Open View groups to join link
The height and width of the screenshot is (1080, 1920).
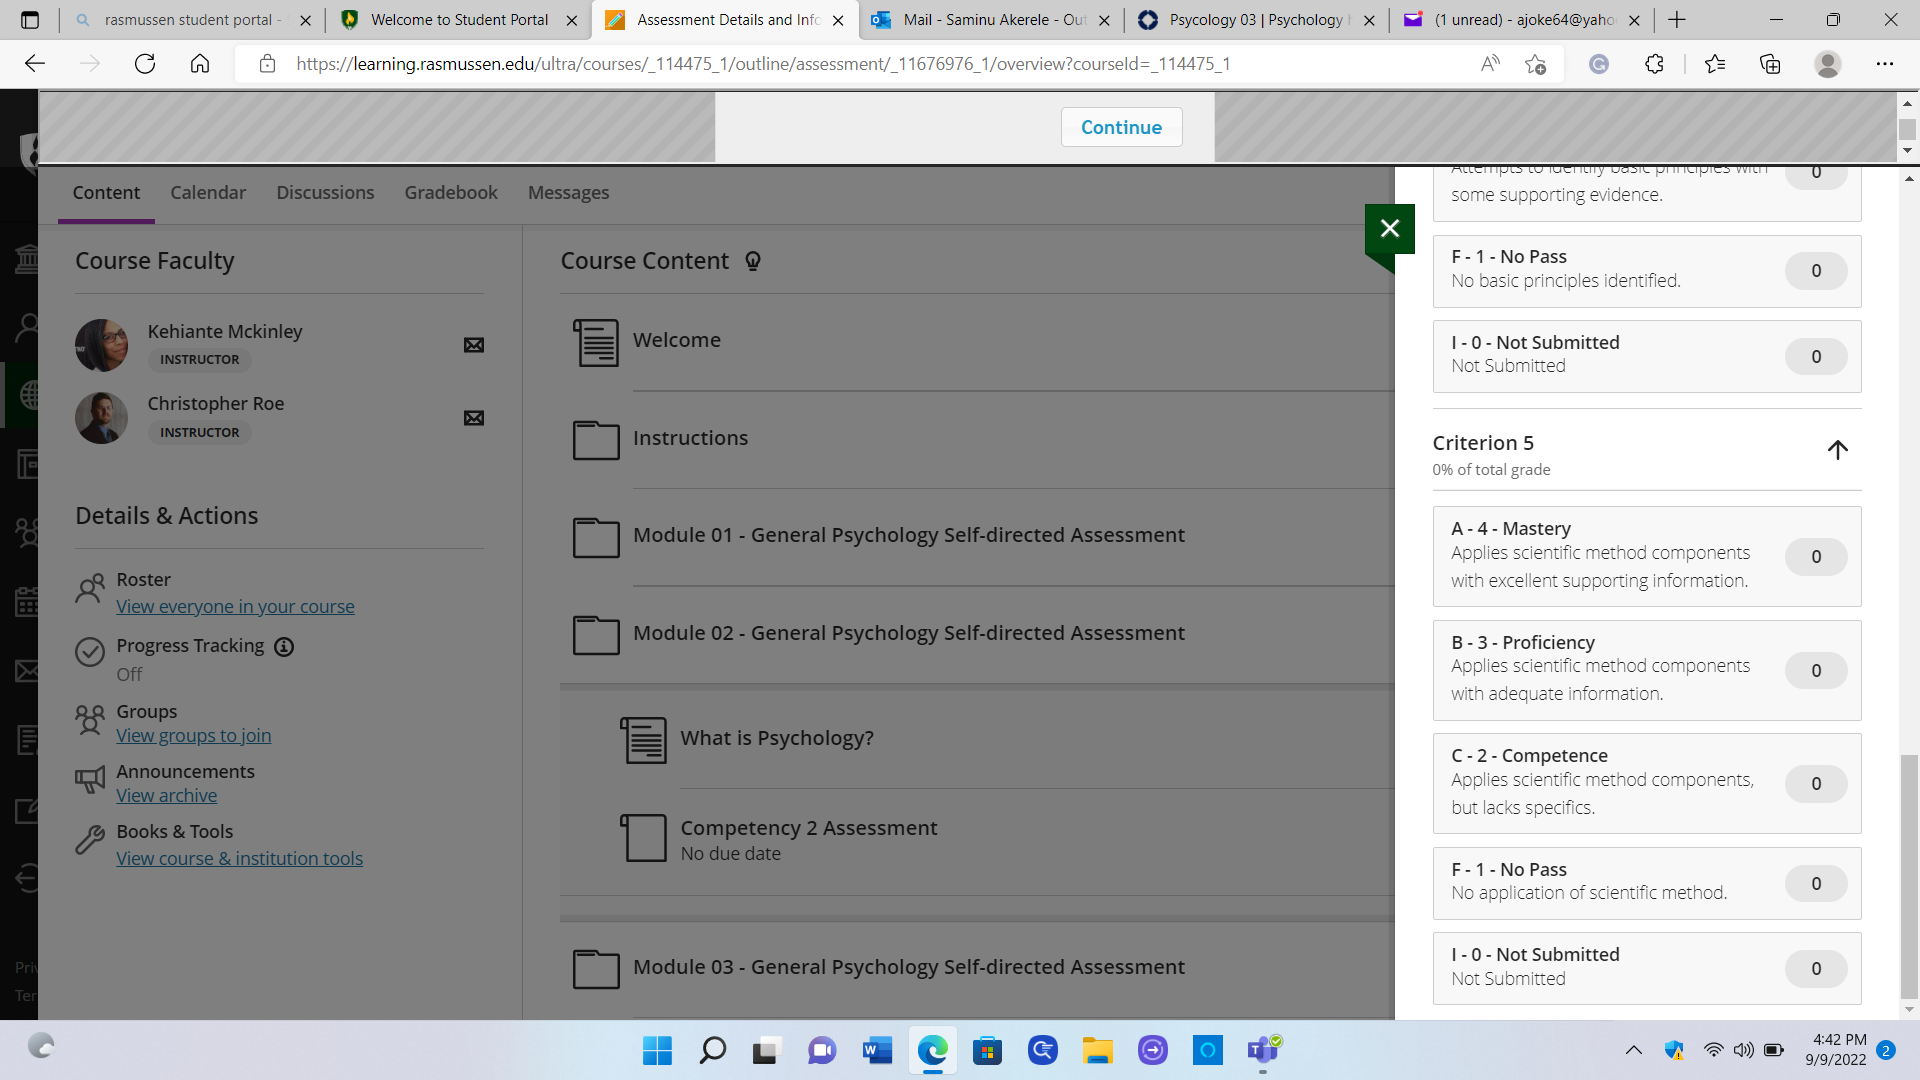(x=193, y=736)
